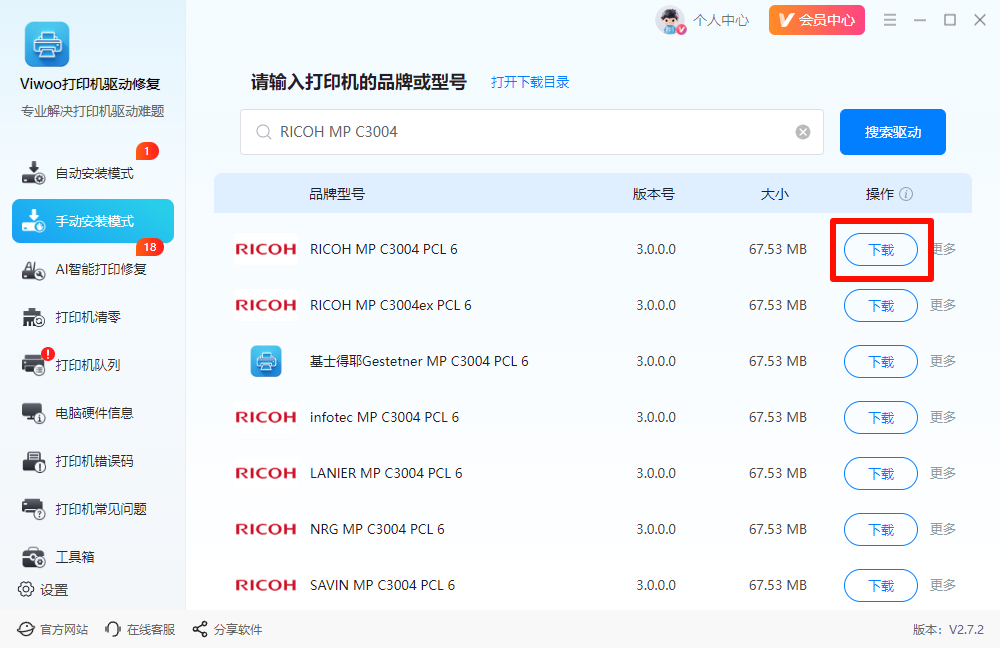Download infotec MP C3004 PCL 6 driver

click(x=881, y=418)
